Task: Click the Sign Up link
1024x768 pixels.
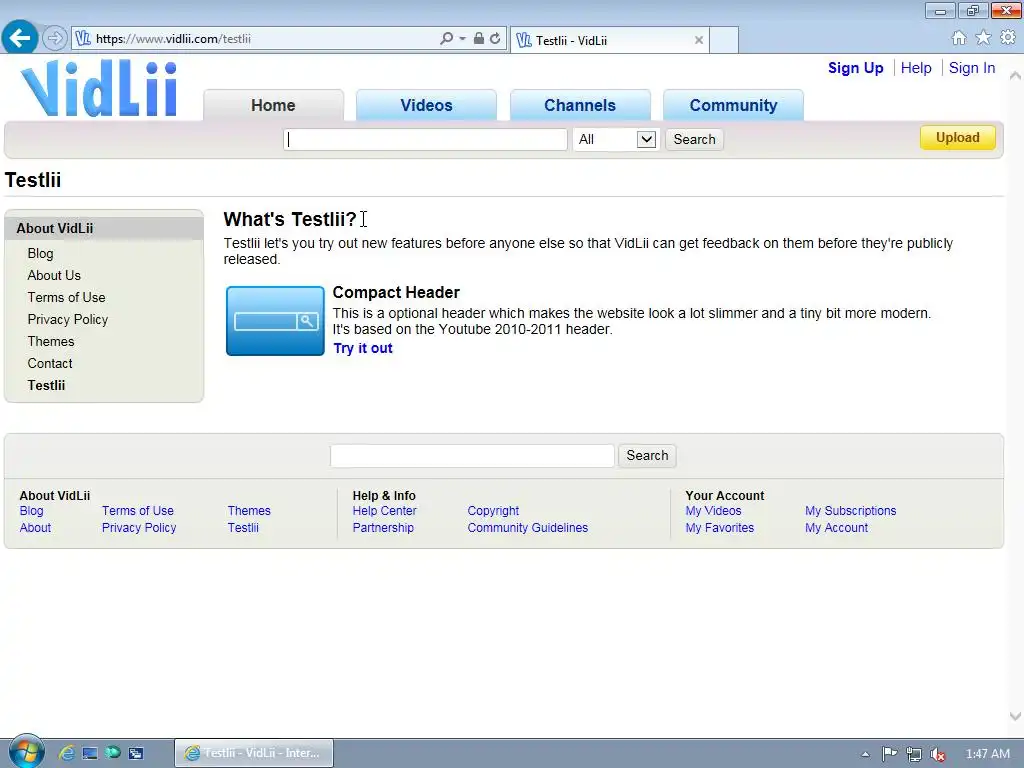Action: point(856,68)
